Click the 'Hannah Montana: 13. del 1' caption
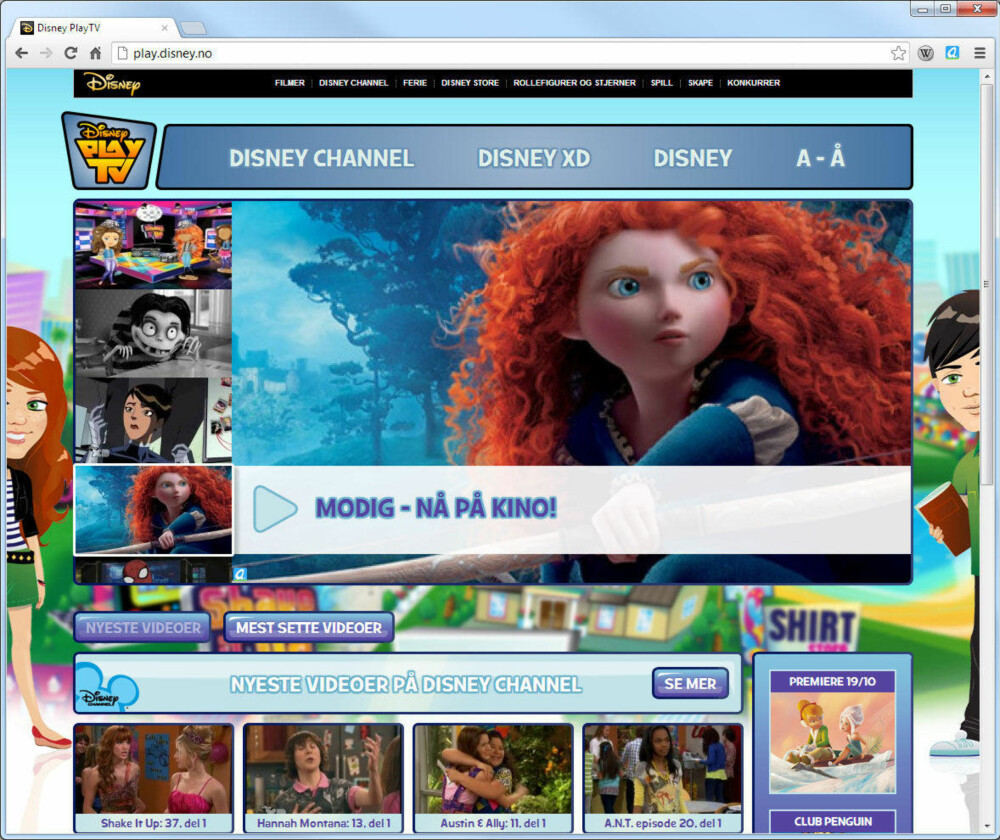This screenshot has width=1000, height=840. click(323, 823)
